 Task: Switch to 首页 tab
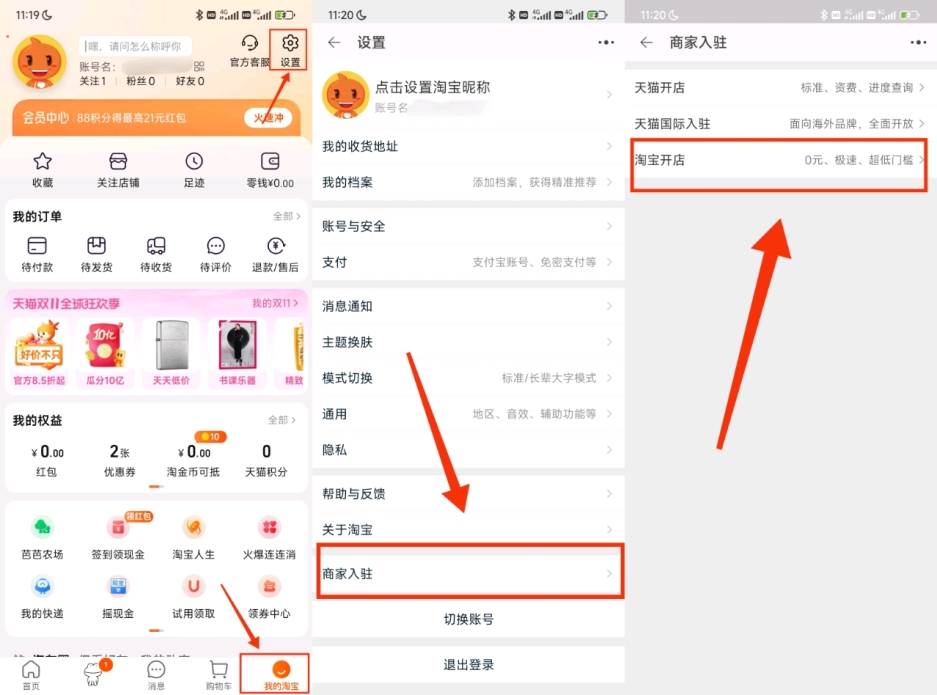31,675
